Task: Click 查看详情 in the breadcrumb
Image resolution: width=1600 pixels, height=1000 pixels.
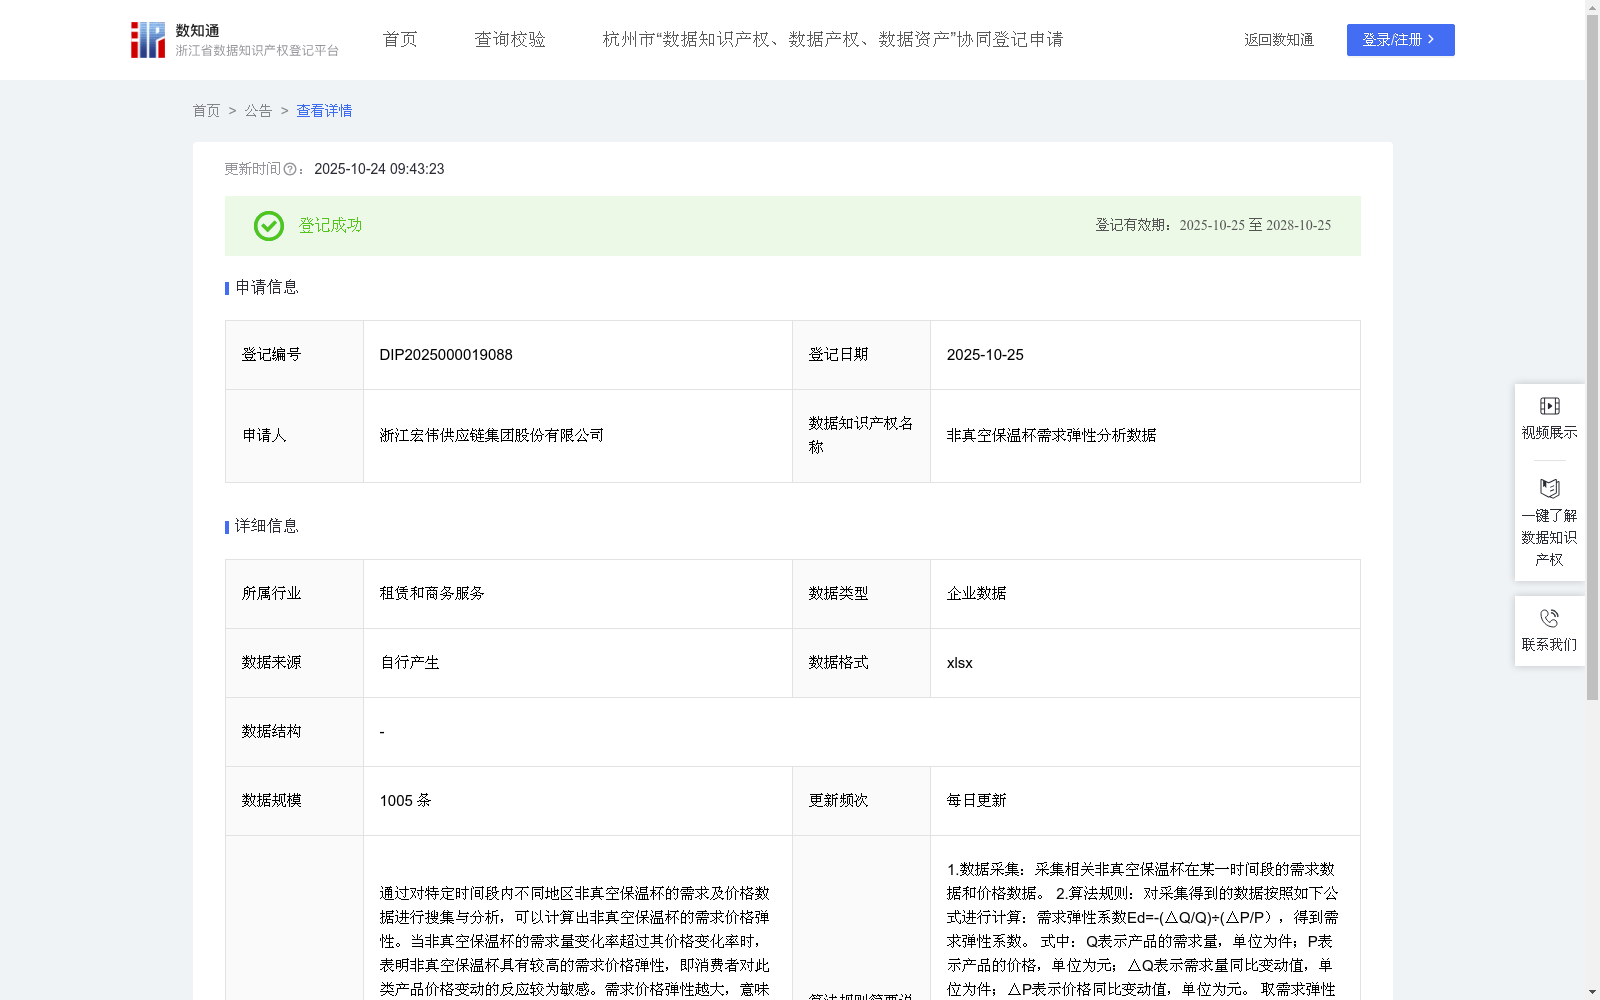Action: click(x=324, y=111)
